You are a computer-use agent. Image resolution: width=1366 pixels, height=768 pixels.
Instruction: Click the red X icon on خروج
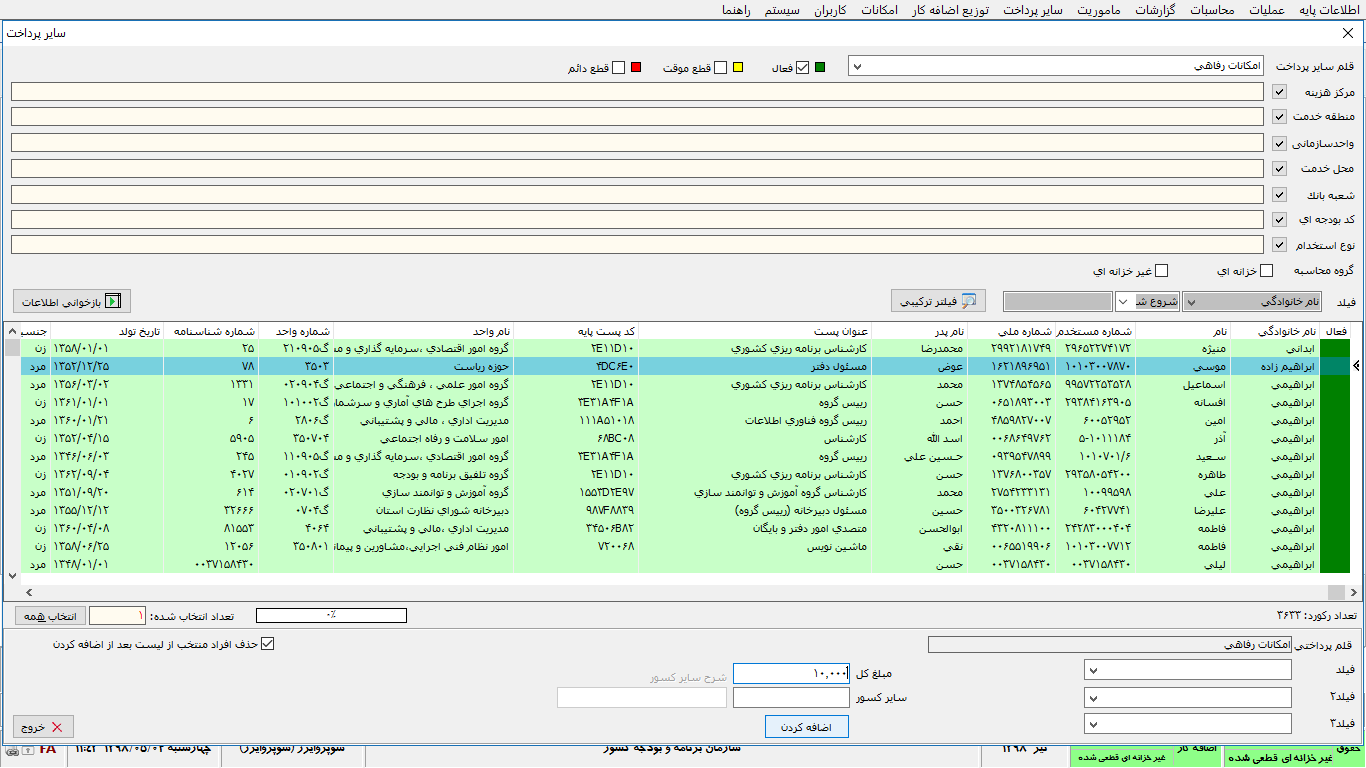[57, 727]
